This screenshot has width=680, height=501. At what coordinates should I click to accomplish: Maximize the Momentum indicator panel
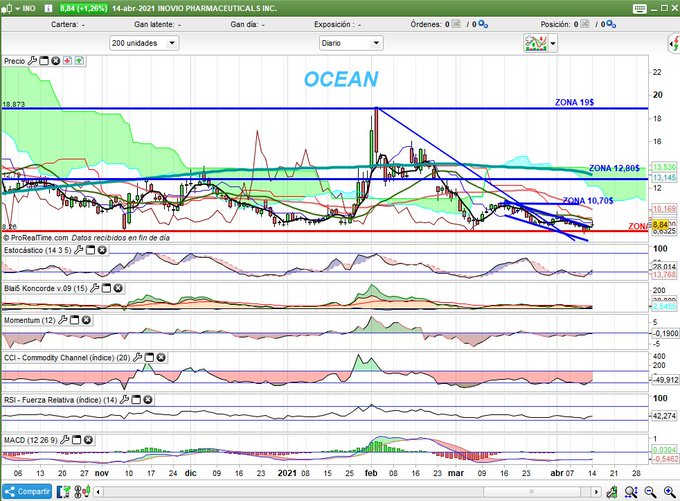[x=75, y=320]
